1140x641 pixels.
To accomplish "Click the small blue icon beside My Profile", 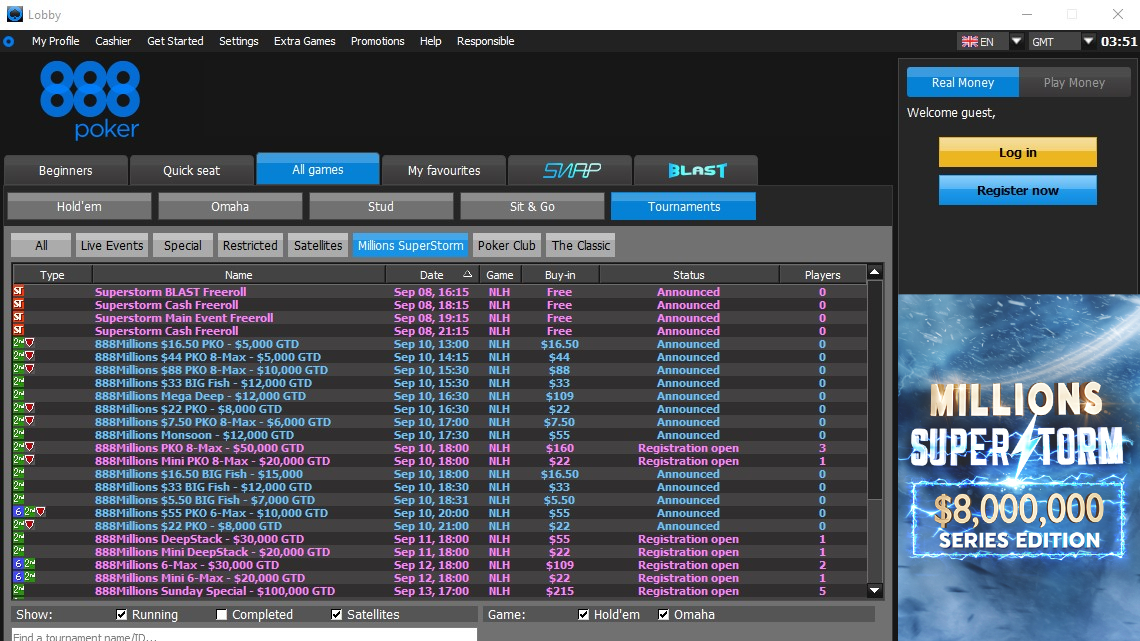I will [x=9, y=42].
